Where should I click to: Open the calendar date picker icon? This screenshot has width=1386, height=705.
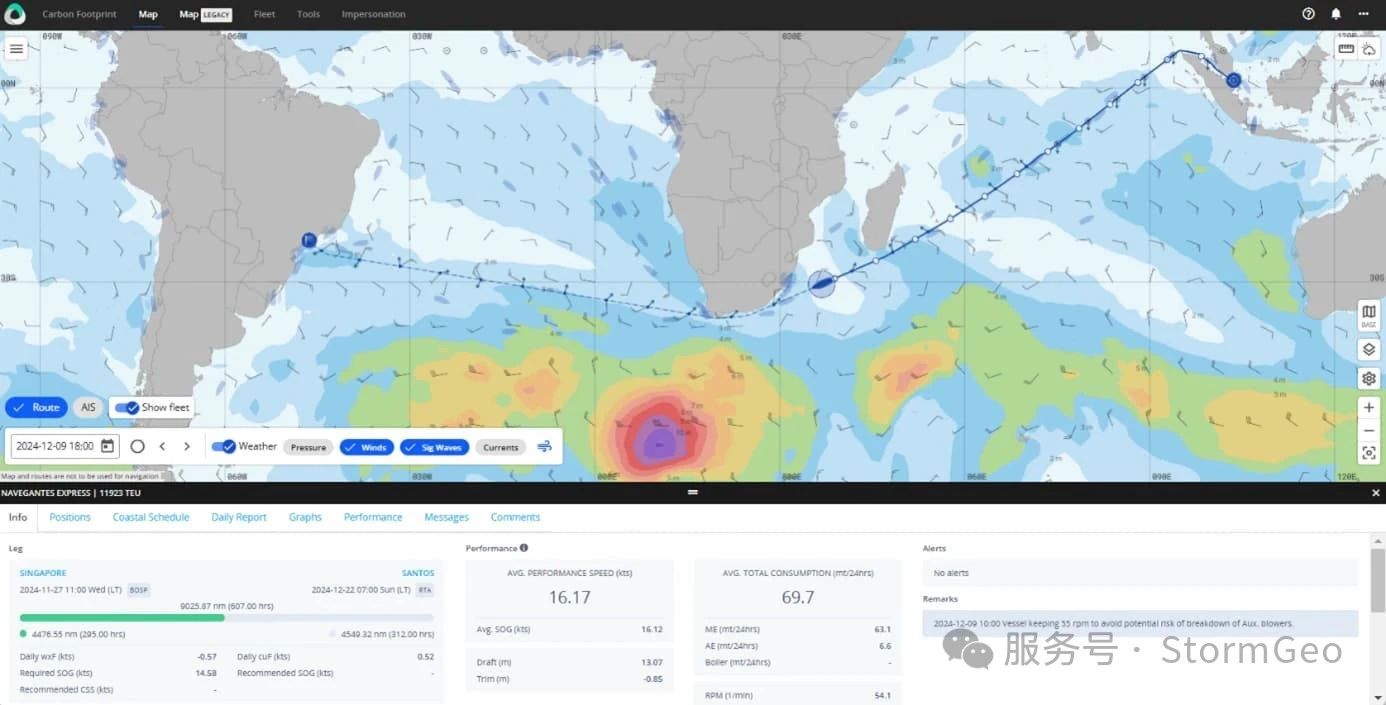[107, 446]
